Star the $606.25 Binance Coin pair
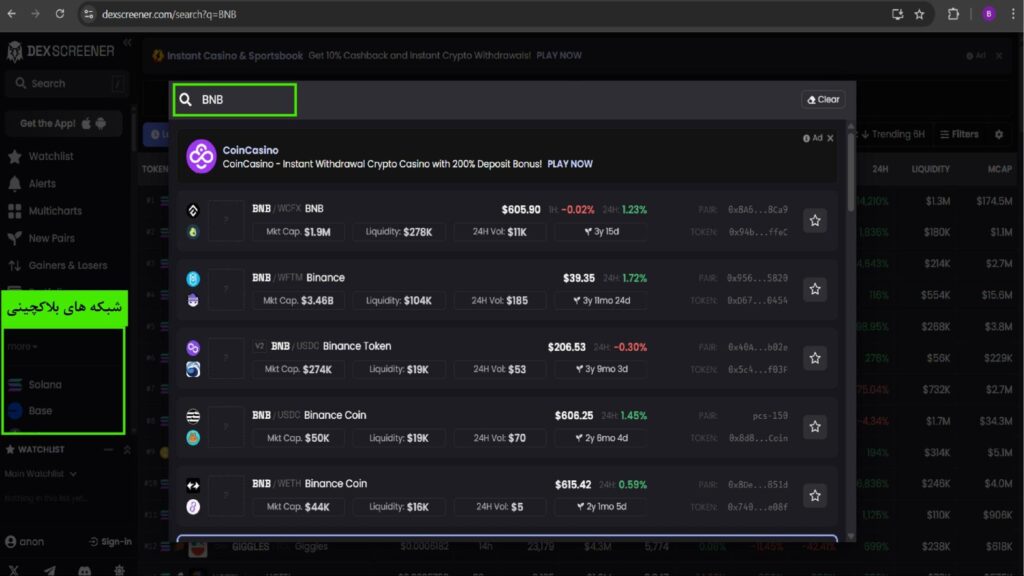The height and width of the screenshot is (576, 1024). click(x=815, y=426)
